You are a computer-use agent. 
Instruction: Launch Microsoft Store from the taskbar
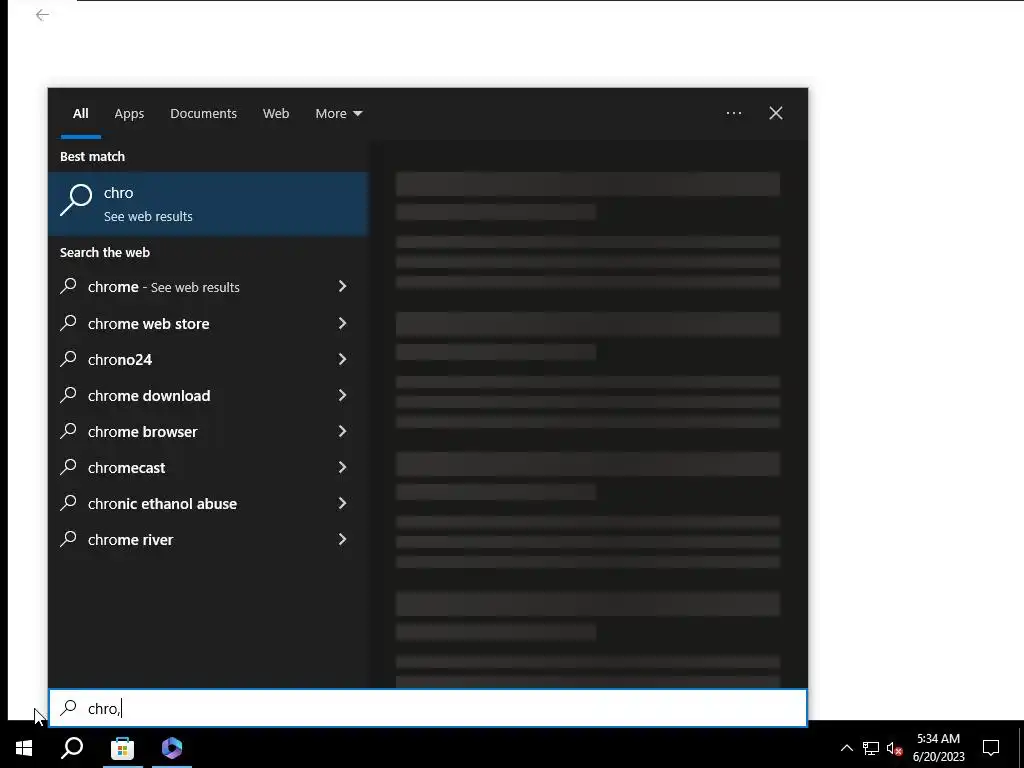122,748
